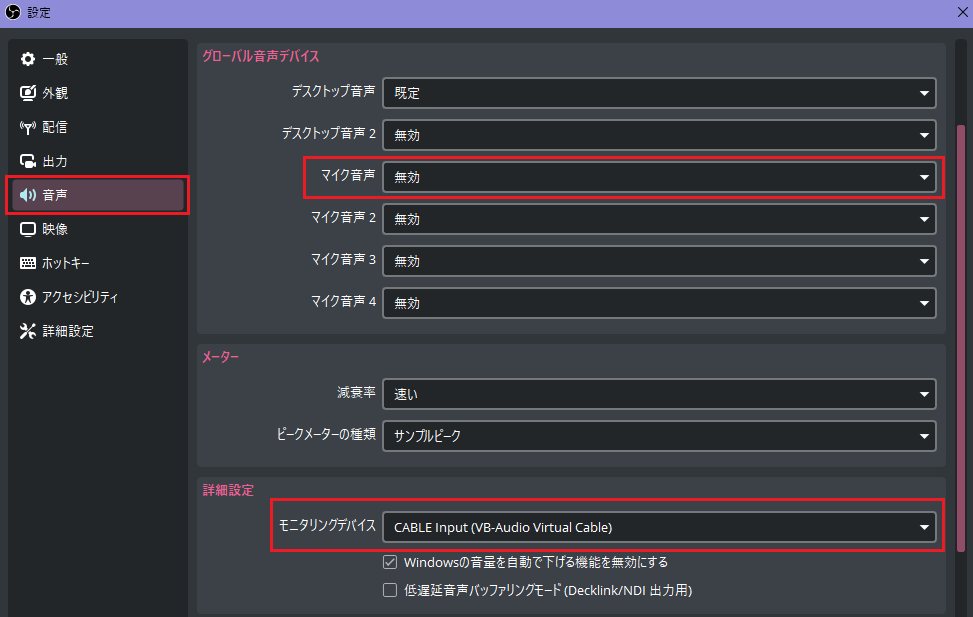
Task: Open the Accessibility (アクセシビリティ) icon
Action: click(28, 297)
